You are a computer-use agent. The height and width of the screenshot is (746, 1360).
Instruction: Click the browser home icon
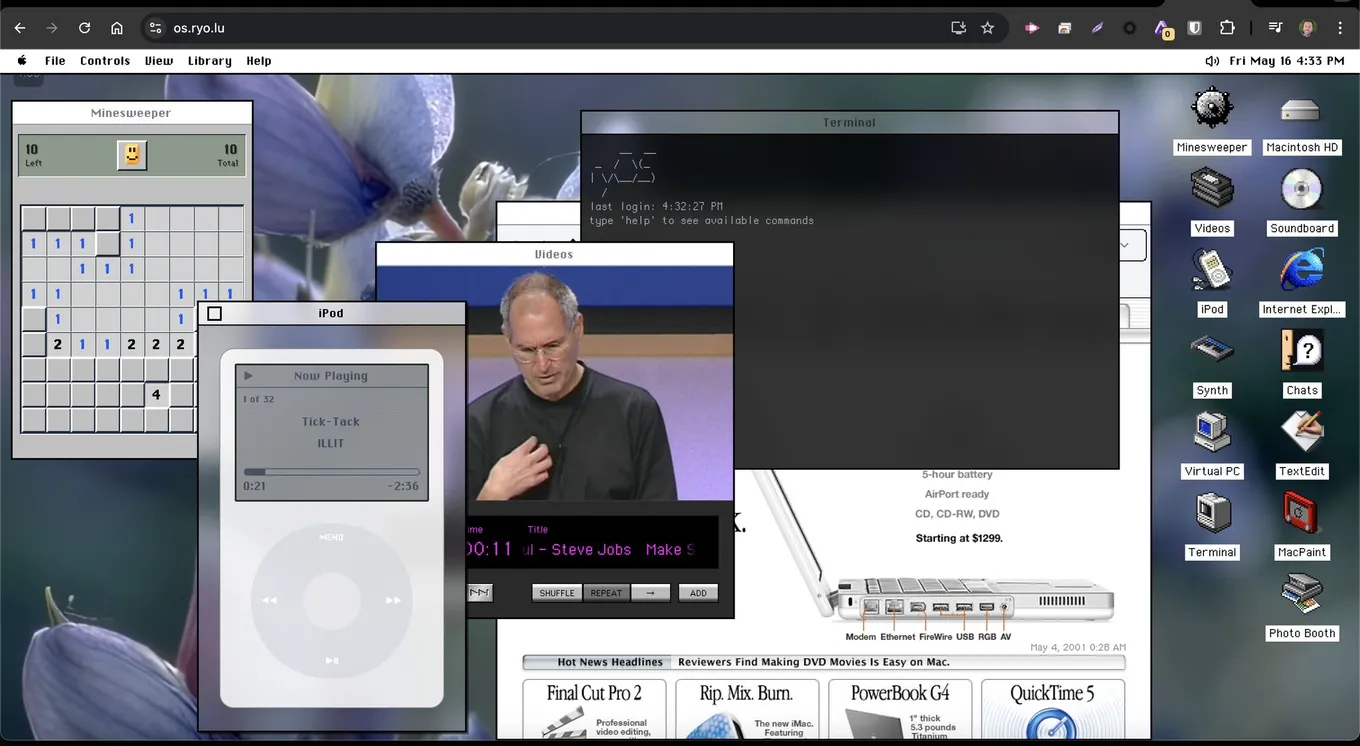[117, 28]
